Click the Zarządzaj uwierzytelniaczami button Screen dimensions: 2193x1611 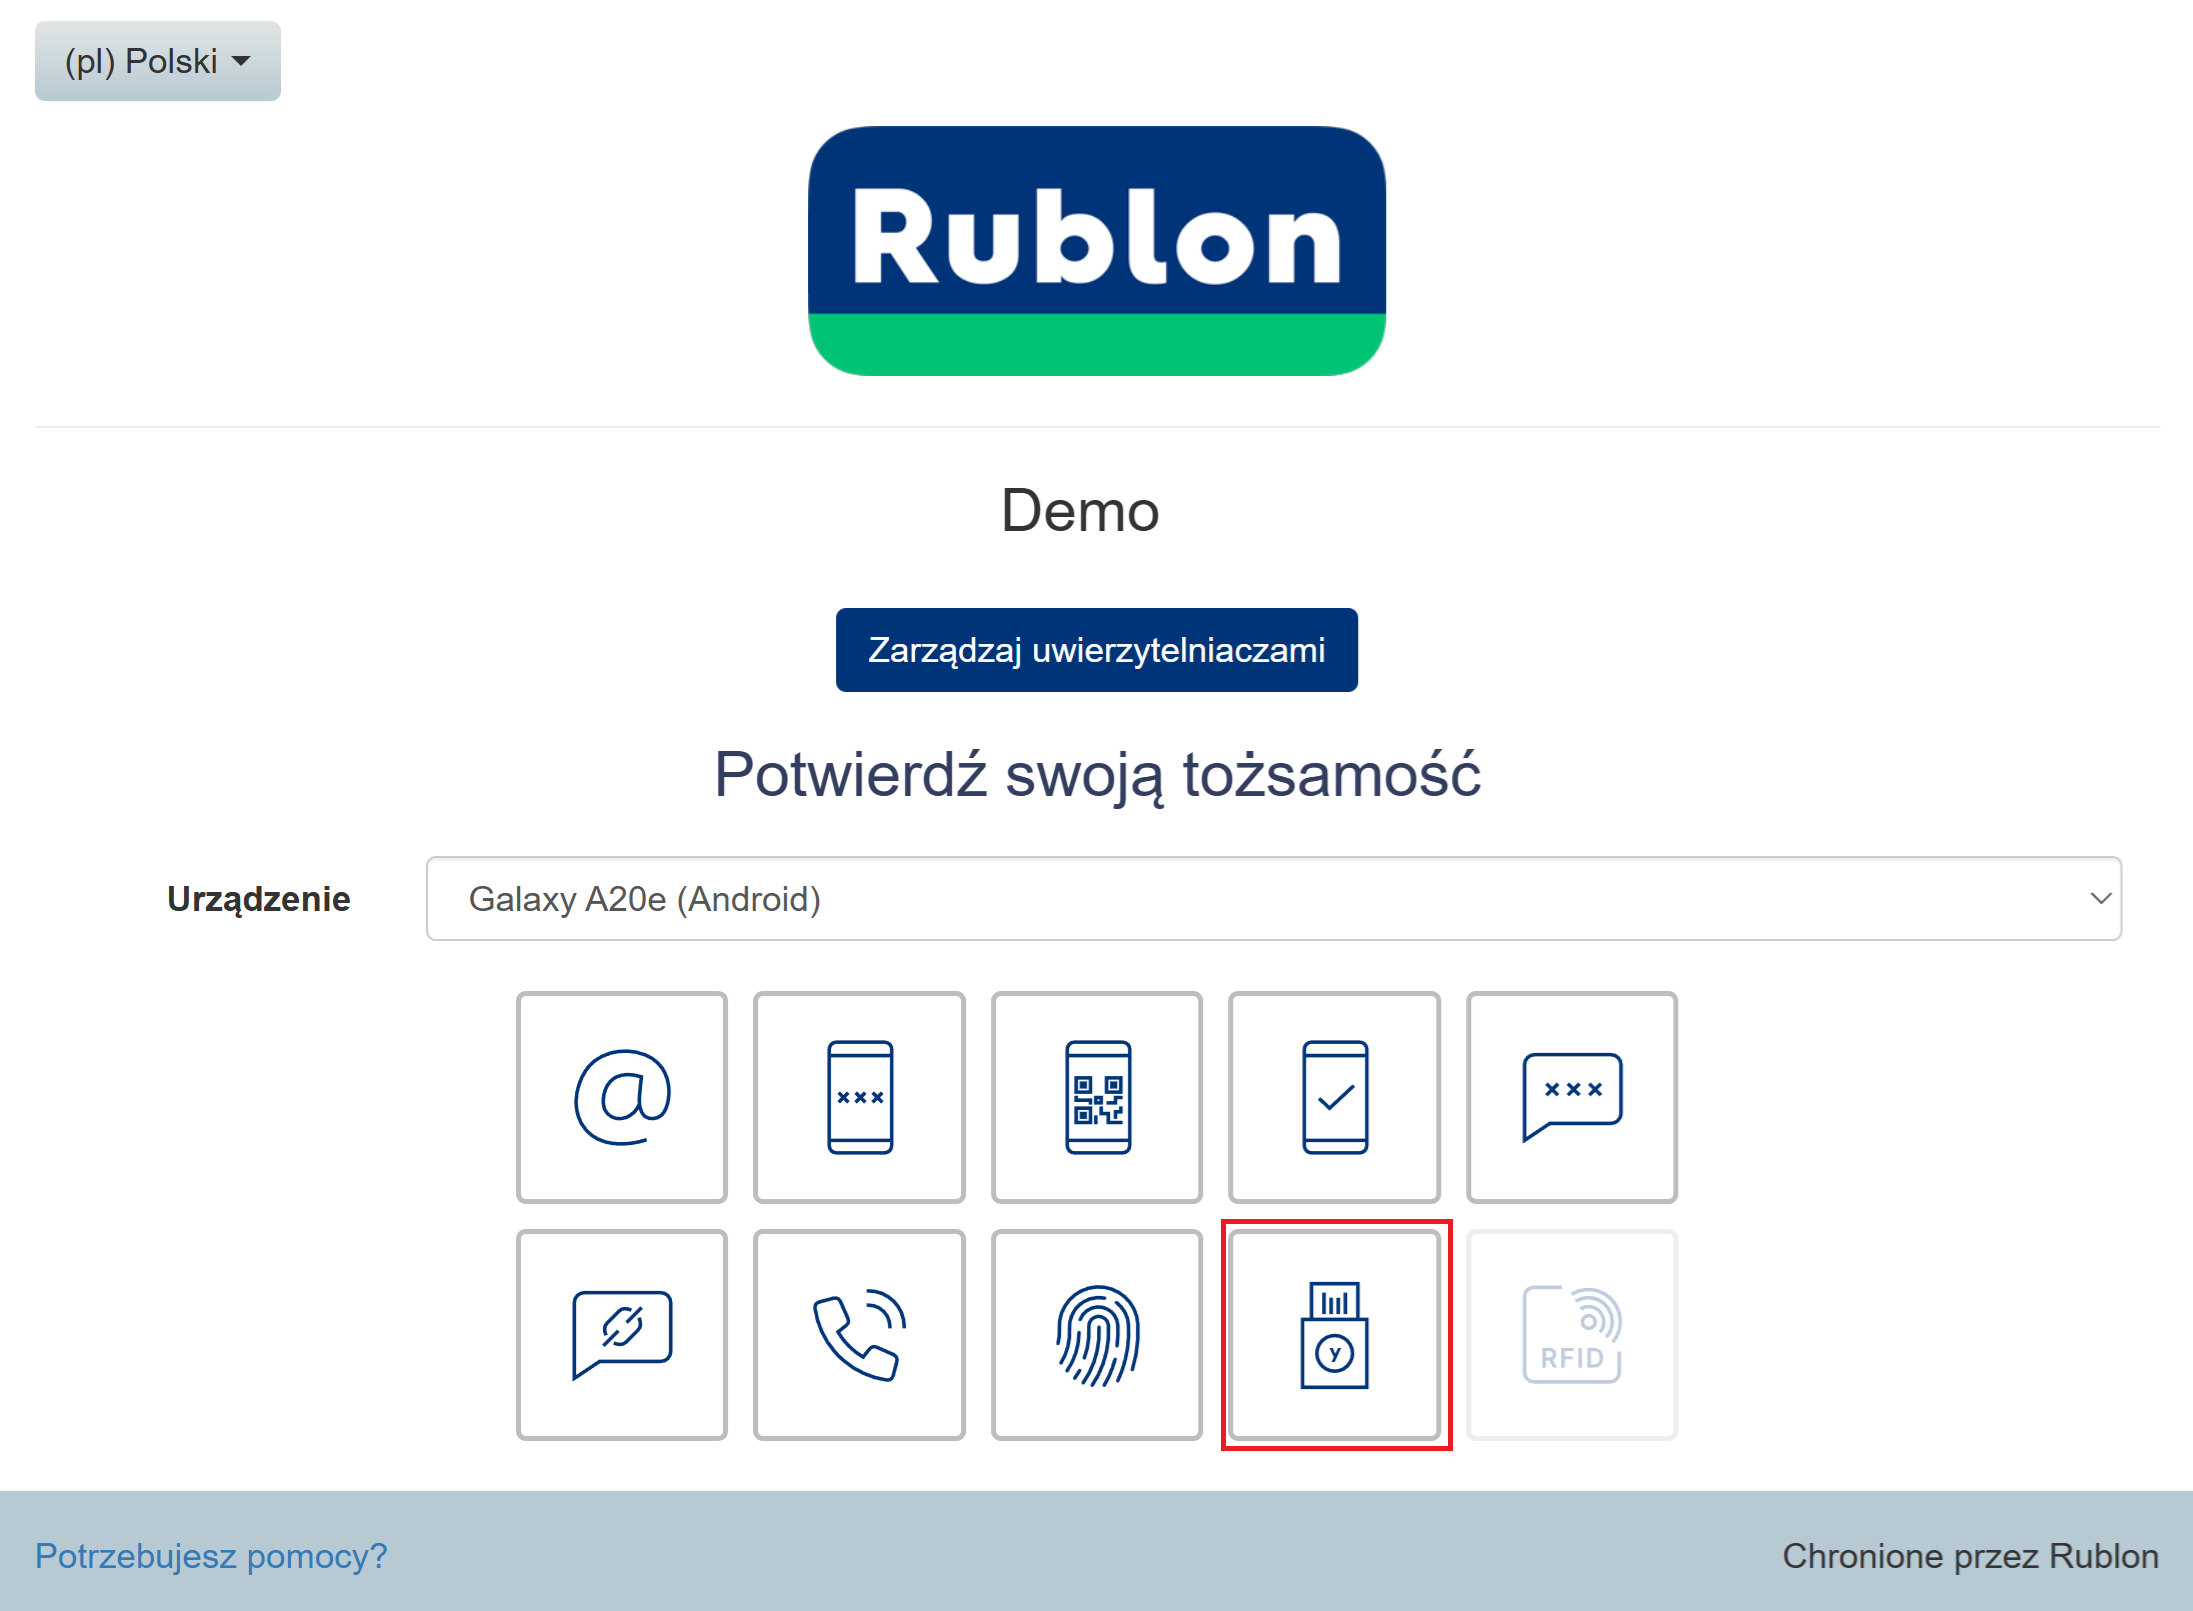[1096, 650]
